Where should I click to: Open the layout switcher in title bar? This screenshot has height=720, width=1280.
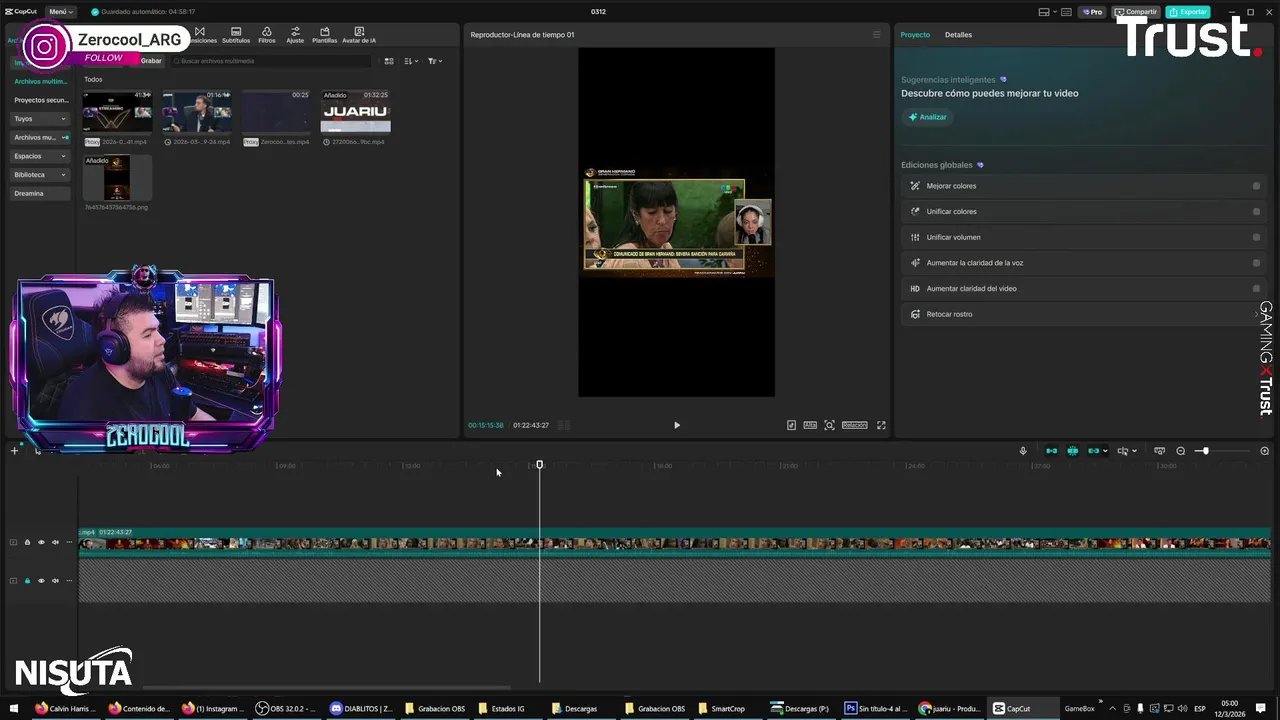[x=1049, y=12]
